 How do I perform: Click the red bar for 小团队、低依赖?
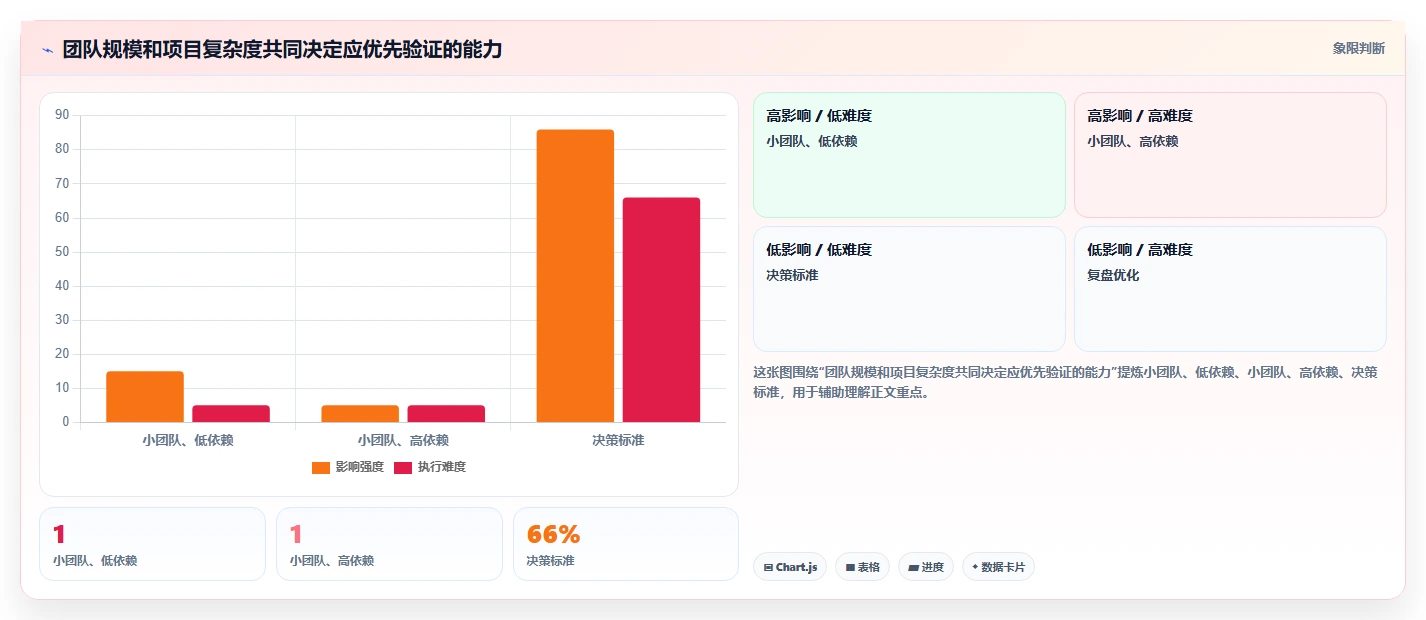231,413
